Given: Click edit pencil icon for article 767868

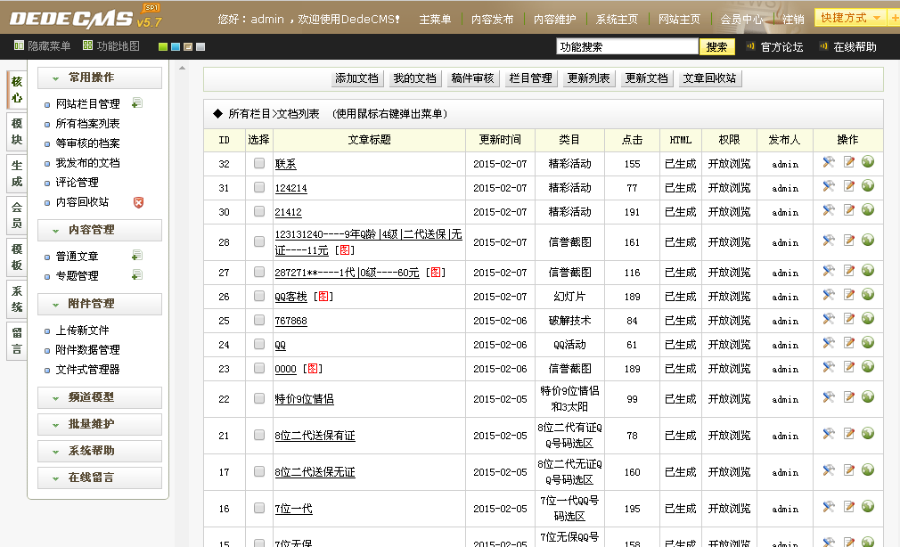Looking at the screenshot, I should click(849, 319).
